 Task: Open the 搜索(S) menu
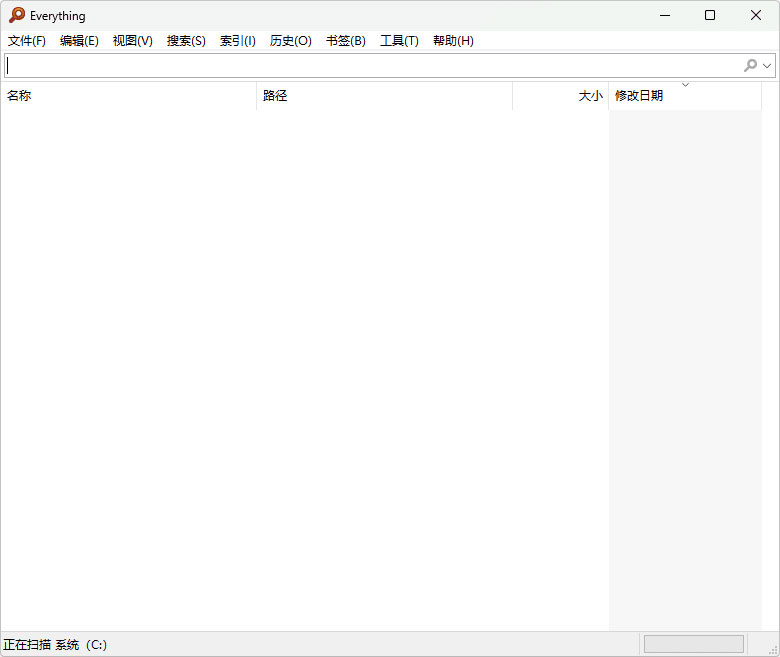186,41
